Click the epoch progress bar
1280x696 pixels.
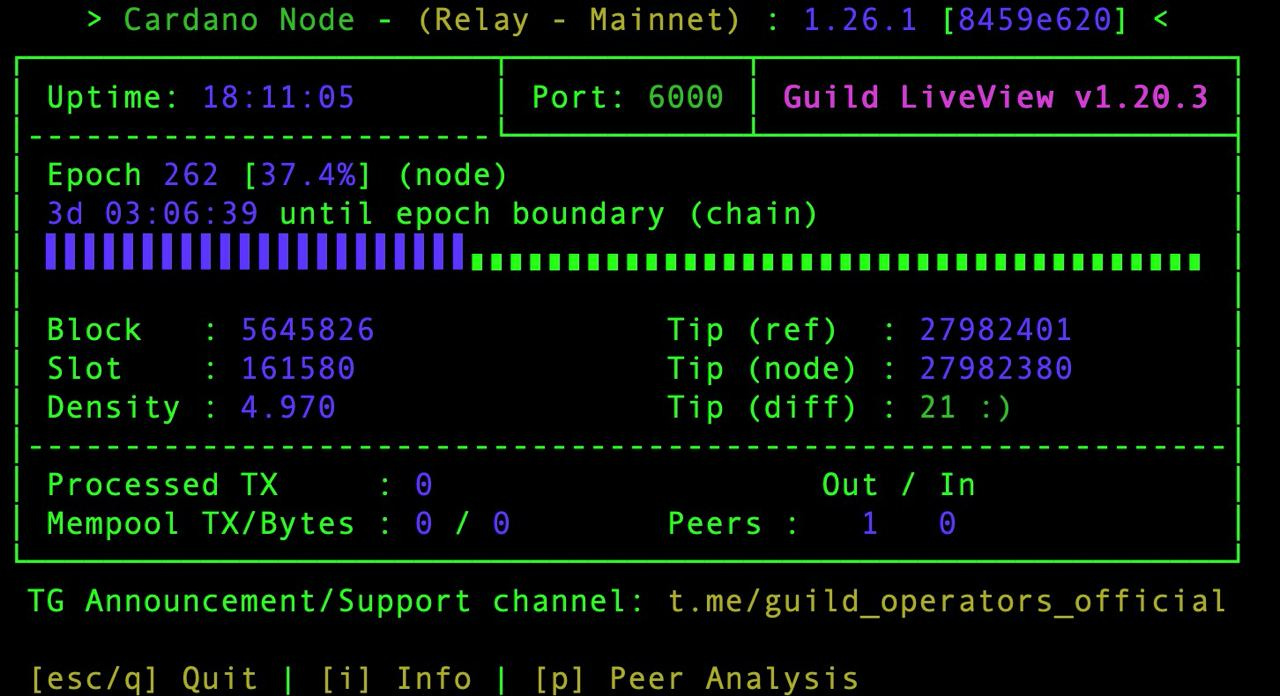pyautogui.click(x=623, y=252)
